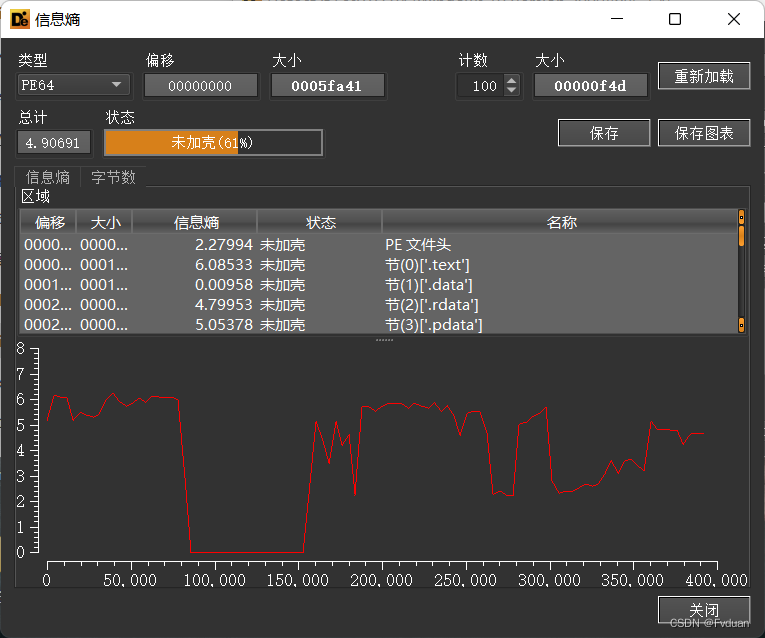Click entropy value 4.79953
The image size is (765, 638).
(x=223, y=305)
